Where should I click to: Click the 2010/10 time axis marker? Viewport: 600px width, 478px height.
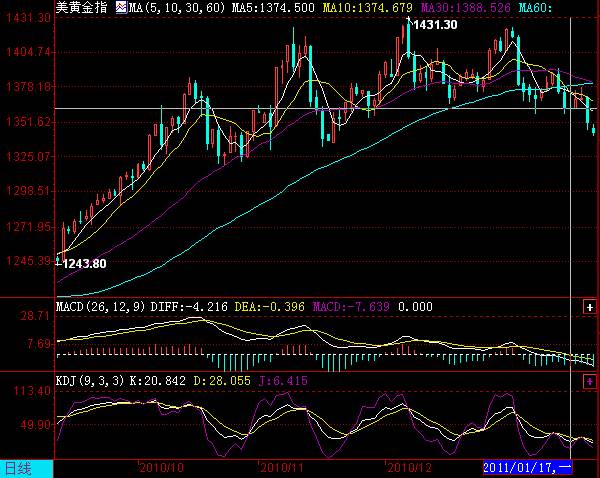point(161,468)
